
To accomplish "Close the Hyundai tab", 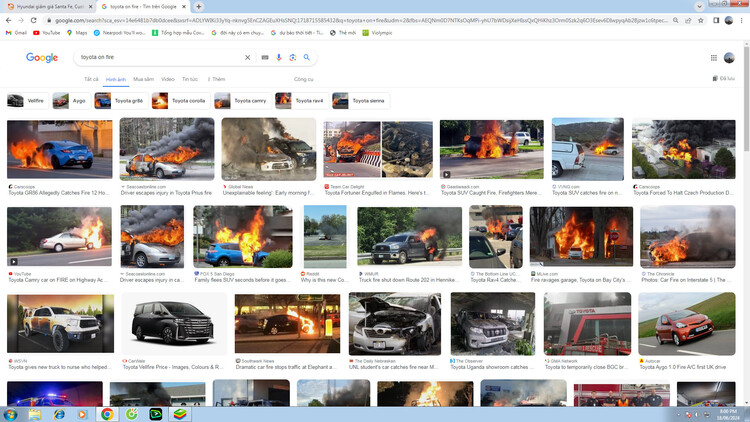I will coord(90,7).
